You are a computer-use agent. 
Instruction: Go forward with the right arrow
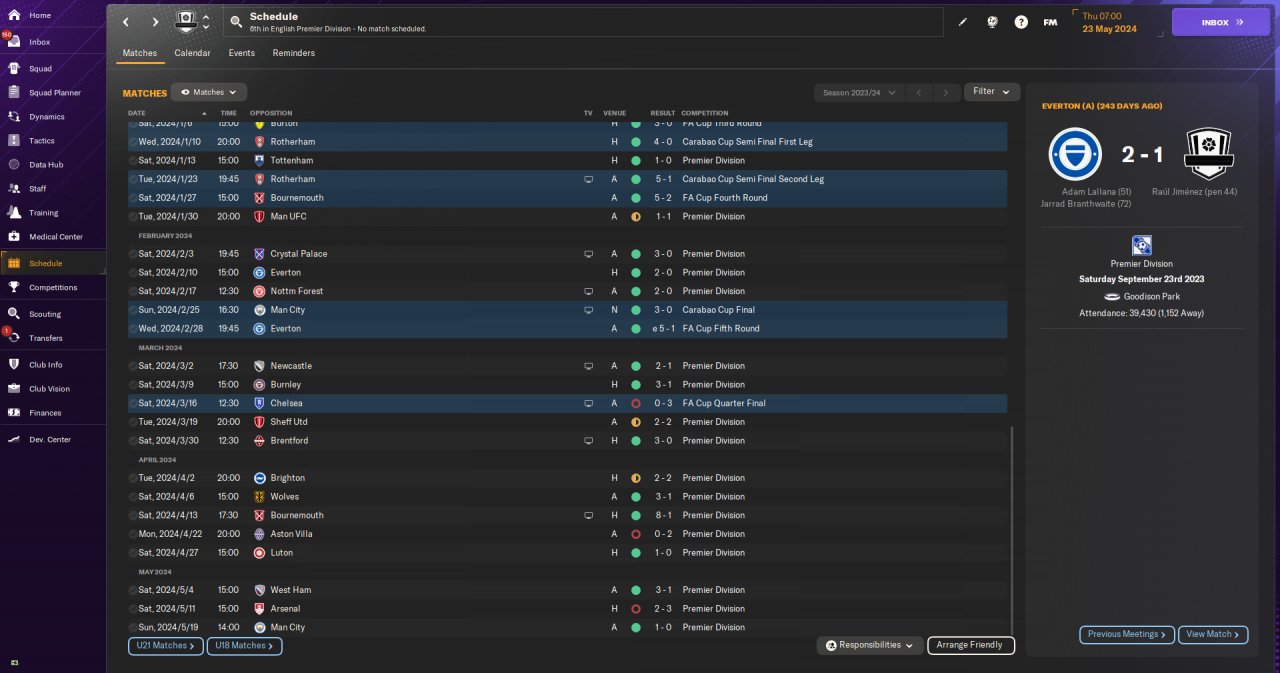point(155,22)
